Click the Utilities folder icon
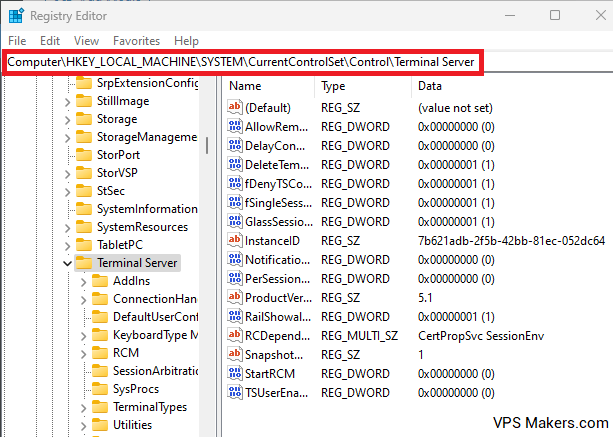Image resolution: width=613 pixels, height=437 pixels. [100, 424]
